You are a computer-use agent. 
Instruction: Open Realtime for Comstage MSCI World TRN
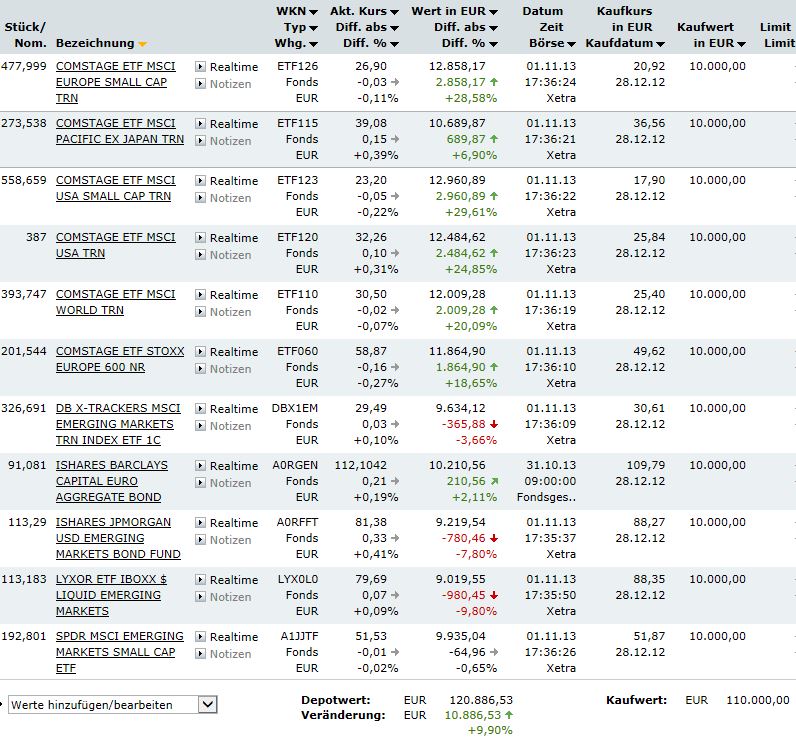tap(227, 295)
